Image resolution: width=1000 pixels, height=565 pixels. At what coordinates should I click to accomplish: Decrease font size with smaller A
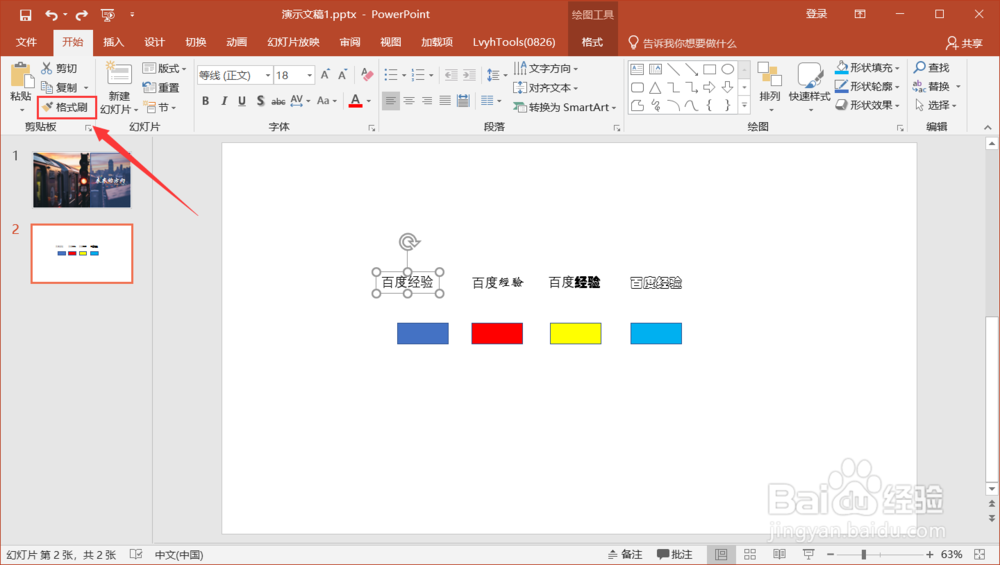click(342, 75)
